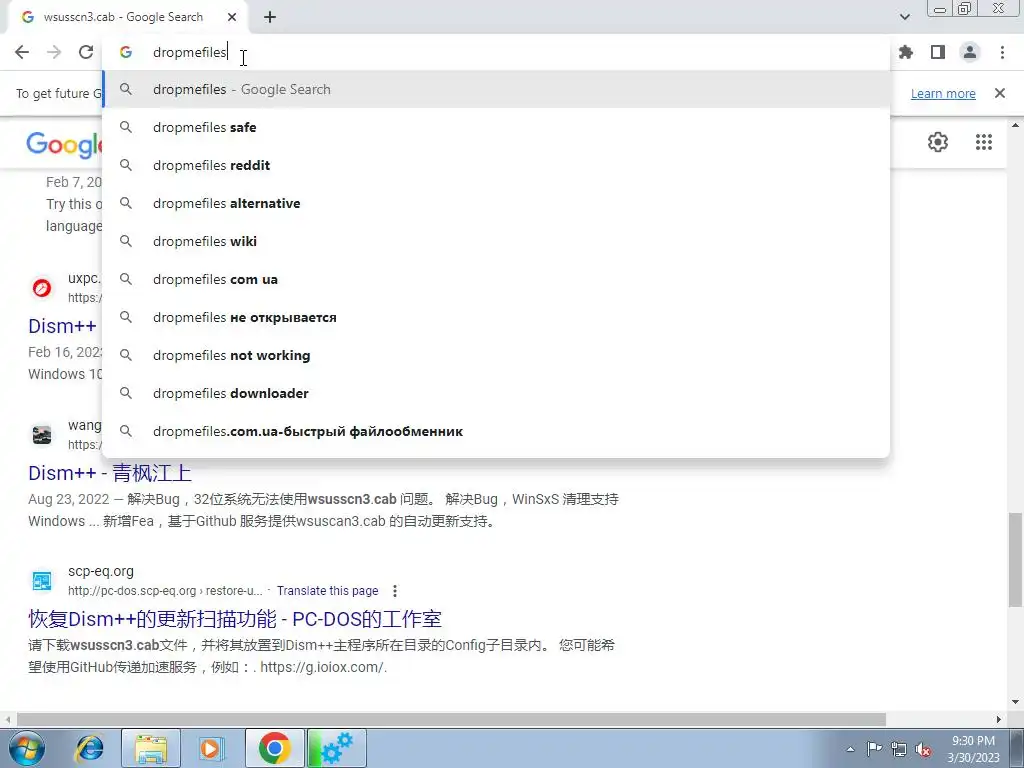Open Windows Explorer from the taskbar
Screen dimensions: 1024x768
(150, 748)
